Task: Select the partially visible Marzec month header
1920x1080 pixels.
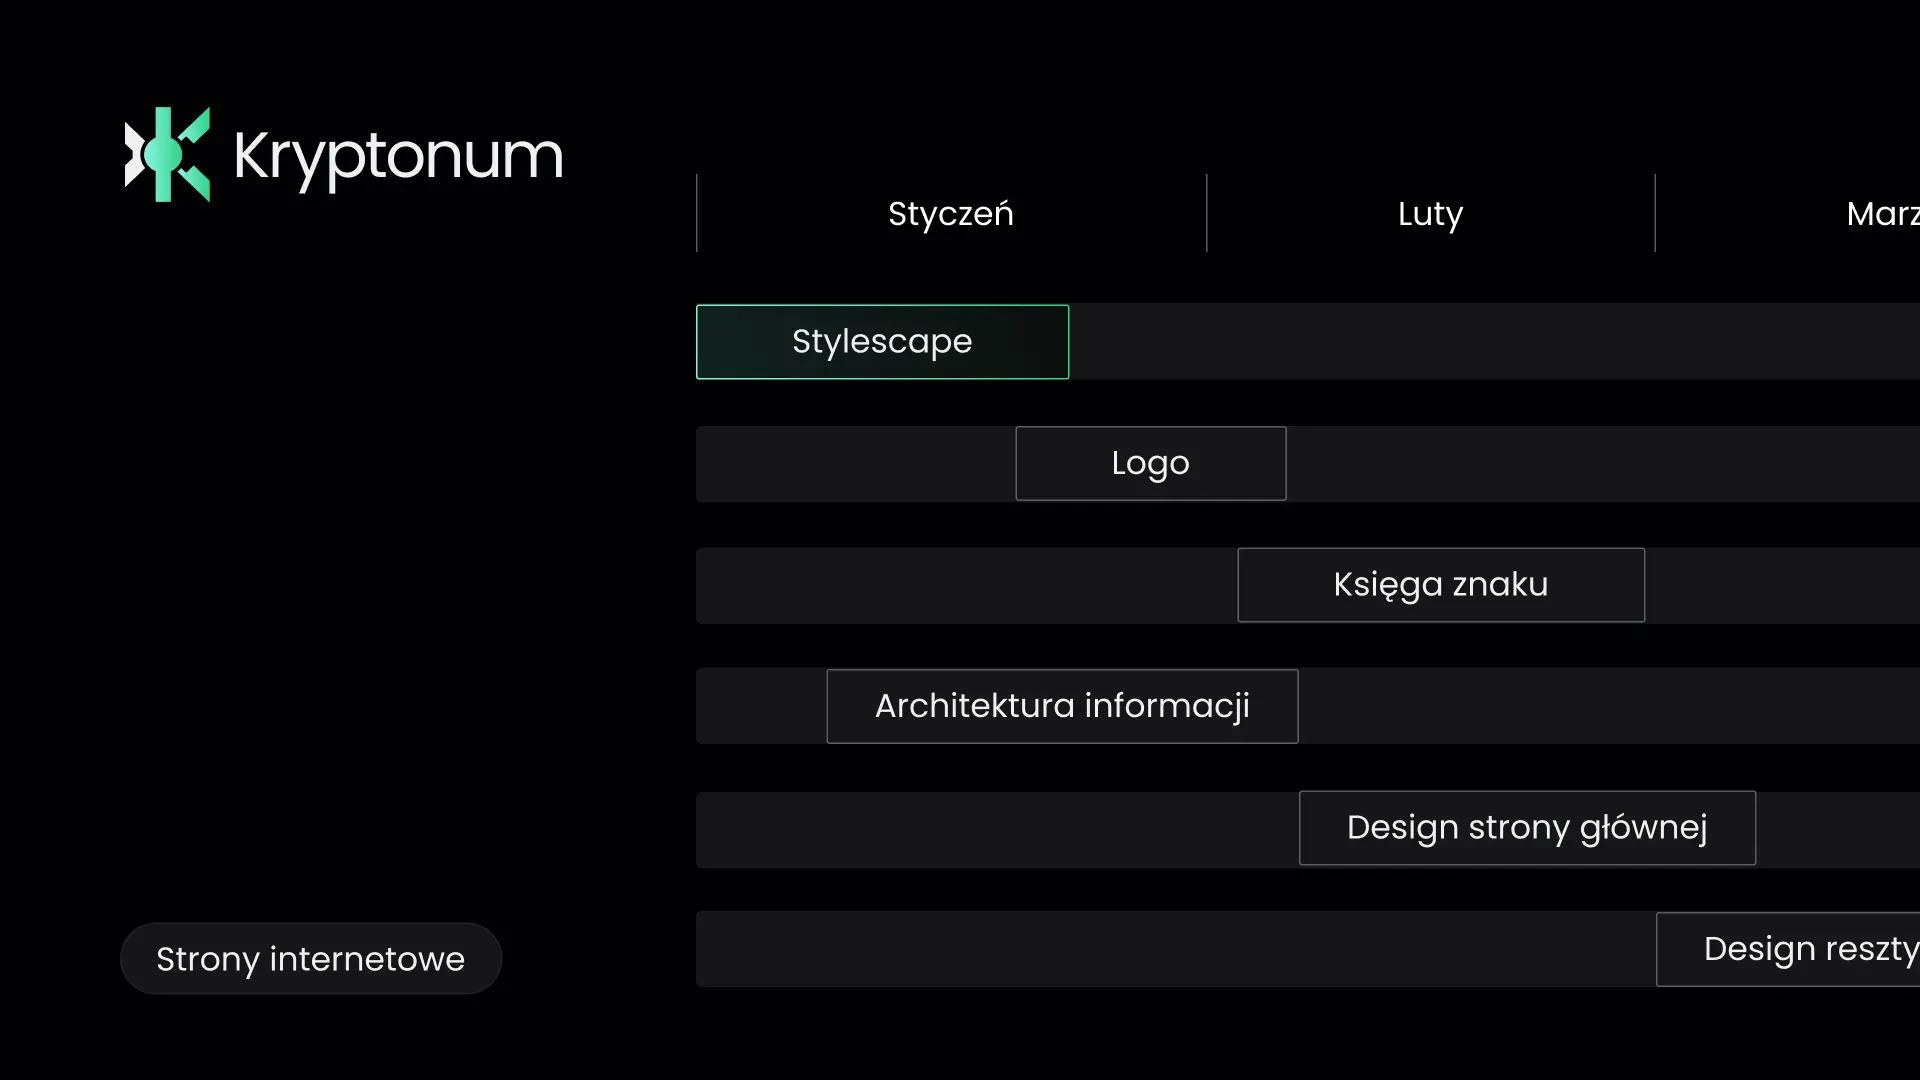Action: 1882,214
